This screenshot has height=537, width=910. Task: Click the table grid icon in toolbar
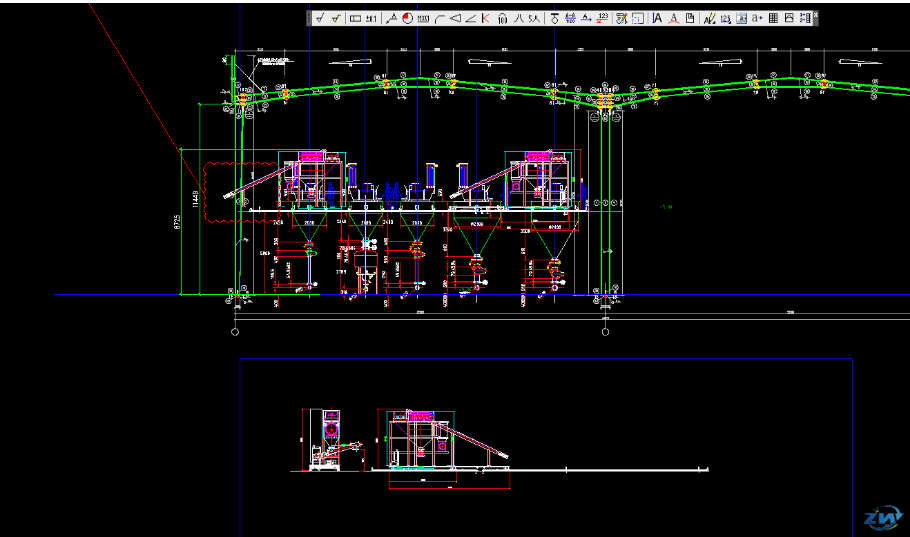tap(773, 18)
